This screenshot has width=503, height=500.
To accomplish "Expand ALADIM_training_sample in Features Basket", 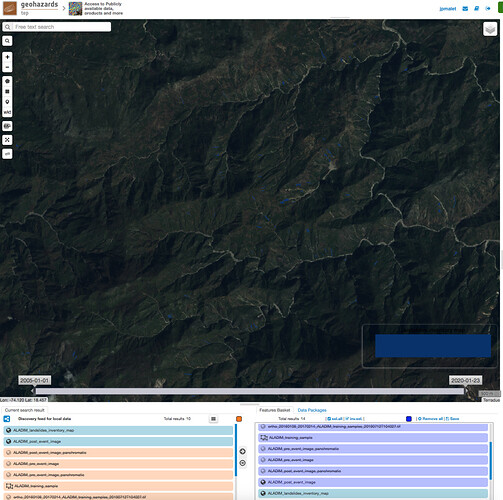I will click(x=373, y=438).
